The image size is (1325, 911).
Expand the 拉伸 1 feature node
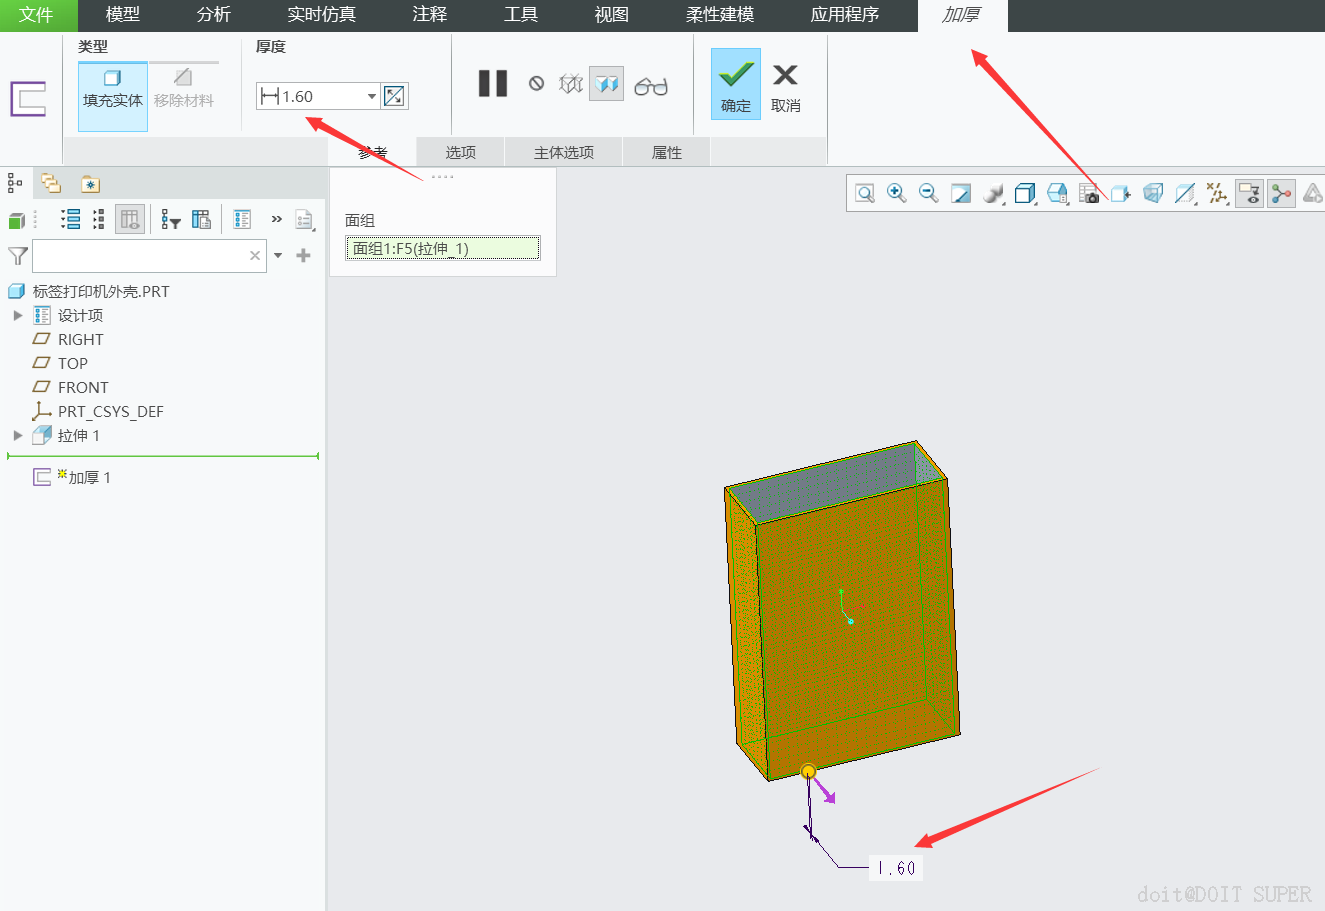point(17,436)
